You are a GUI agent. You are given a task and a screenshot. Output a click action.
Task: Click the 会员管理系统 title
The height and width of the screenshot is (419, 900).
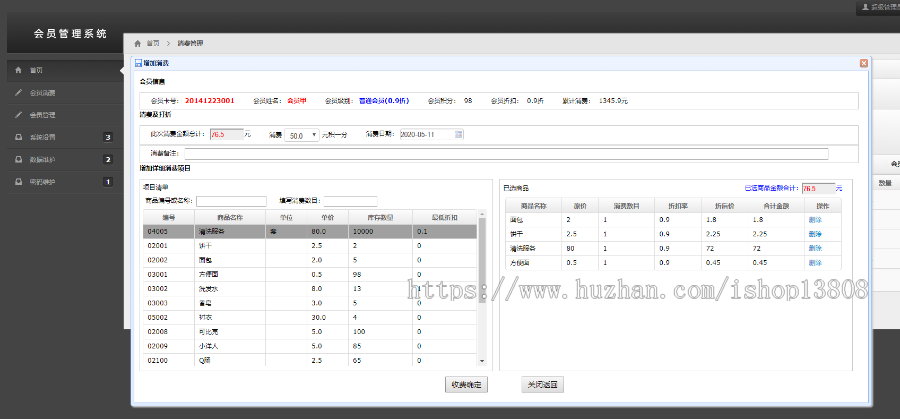[70, 34]
